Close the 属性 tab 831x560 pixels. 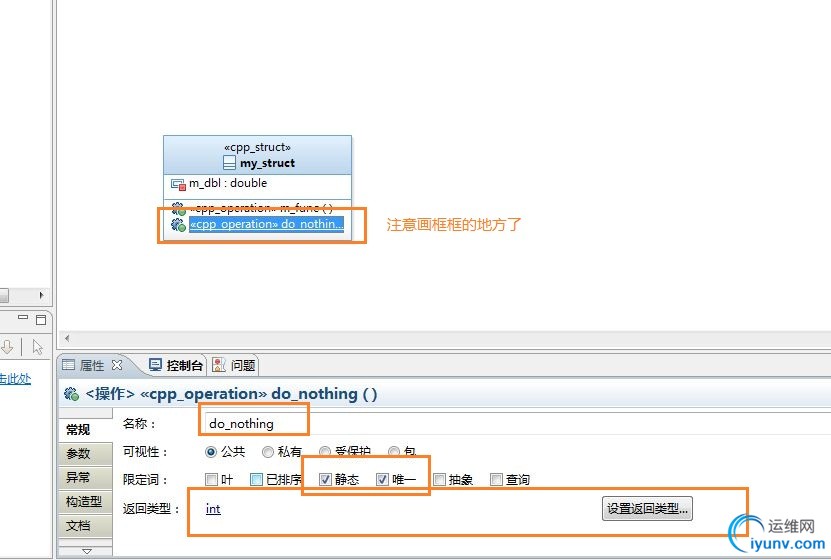[x=117, y=365]
